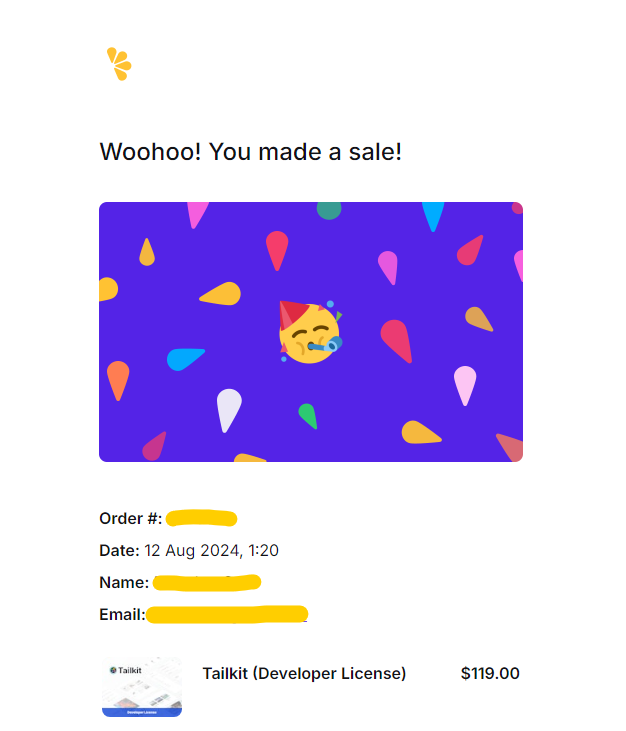Click the blue Developer License strip on thumbnail
Viewport: 626px width, 731px height.
click(142, 711)
